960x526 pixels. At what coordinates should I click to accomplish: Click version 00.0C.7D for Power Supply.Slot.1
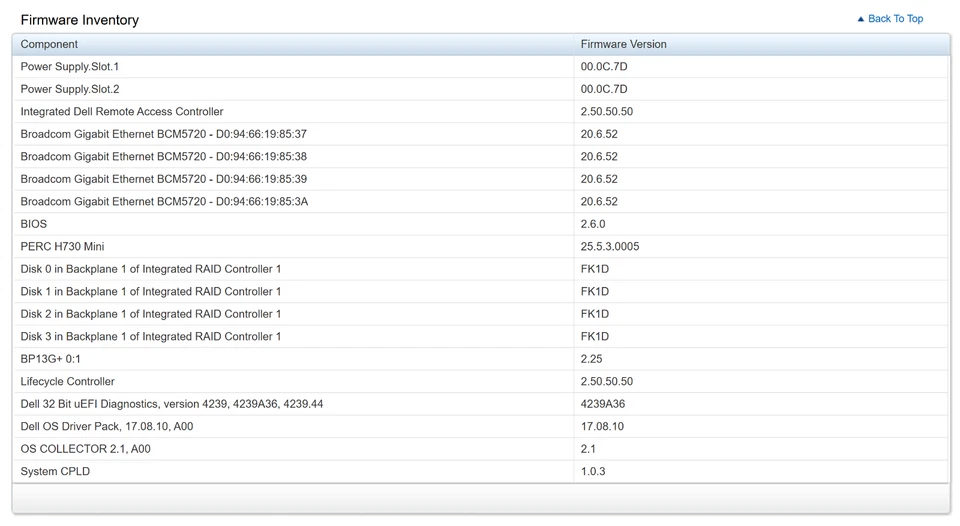click(604, 67)
